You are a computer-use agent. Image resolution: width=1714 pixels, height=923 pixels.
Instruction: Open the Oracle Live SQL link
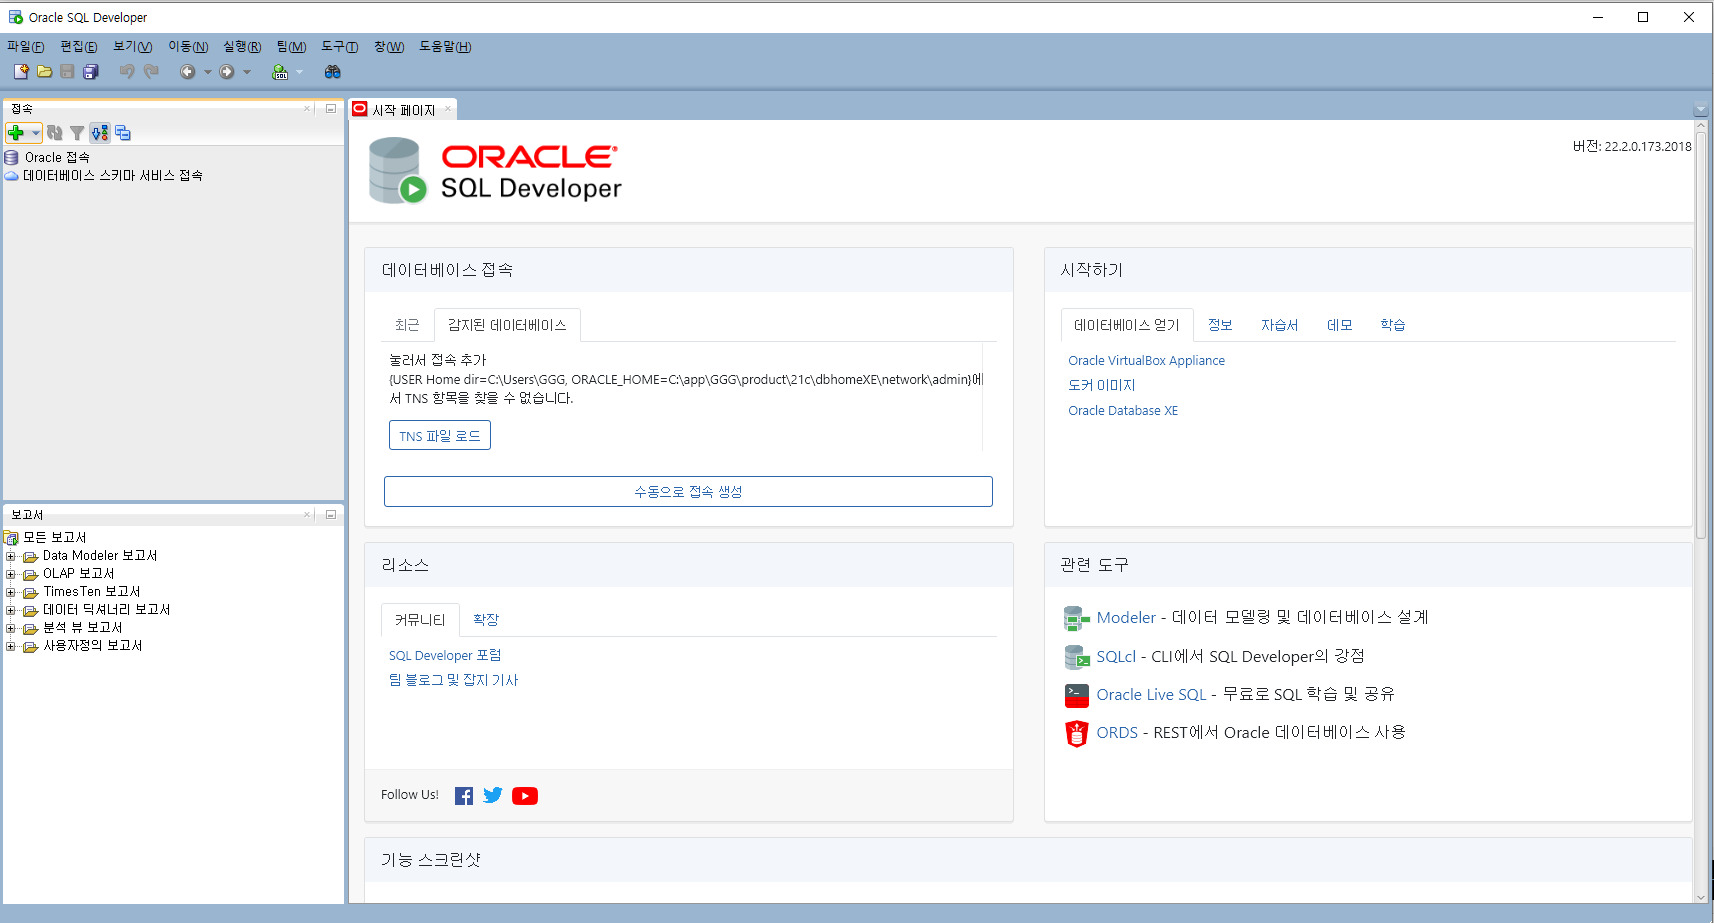click(x=1151, y=695)
